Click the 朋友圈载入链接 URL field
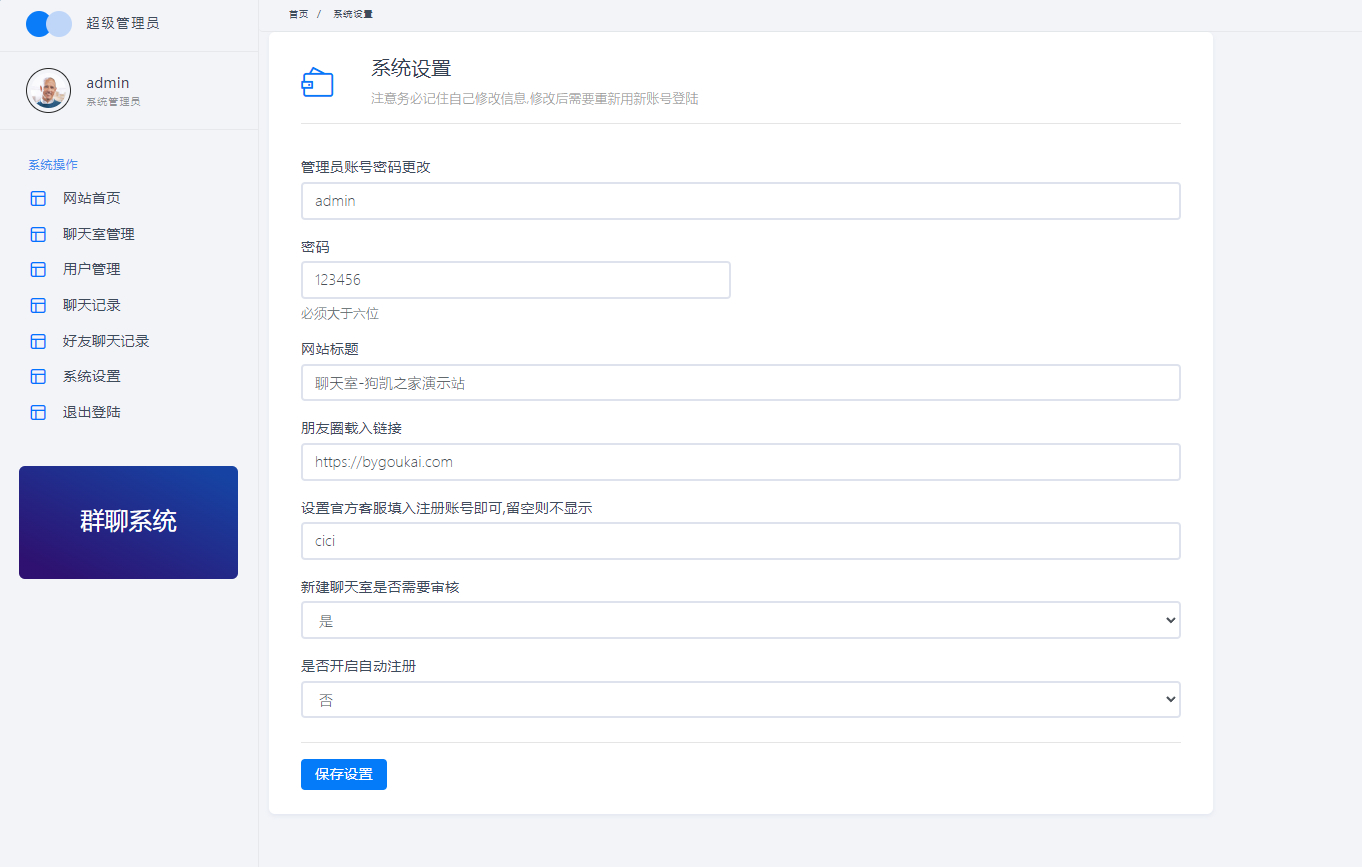This screenshot has height=867, width=1362. (740, 462)
